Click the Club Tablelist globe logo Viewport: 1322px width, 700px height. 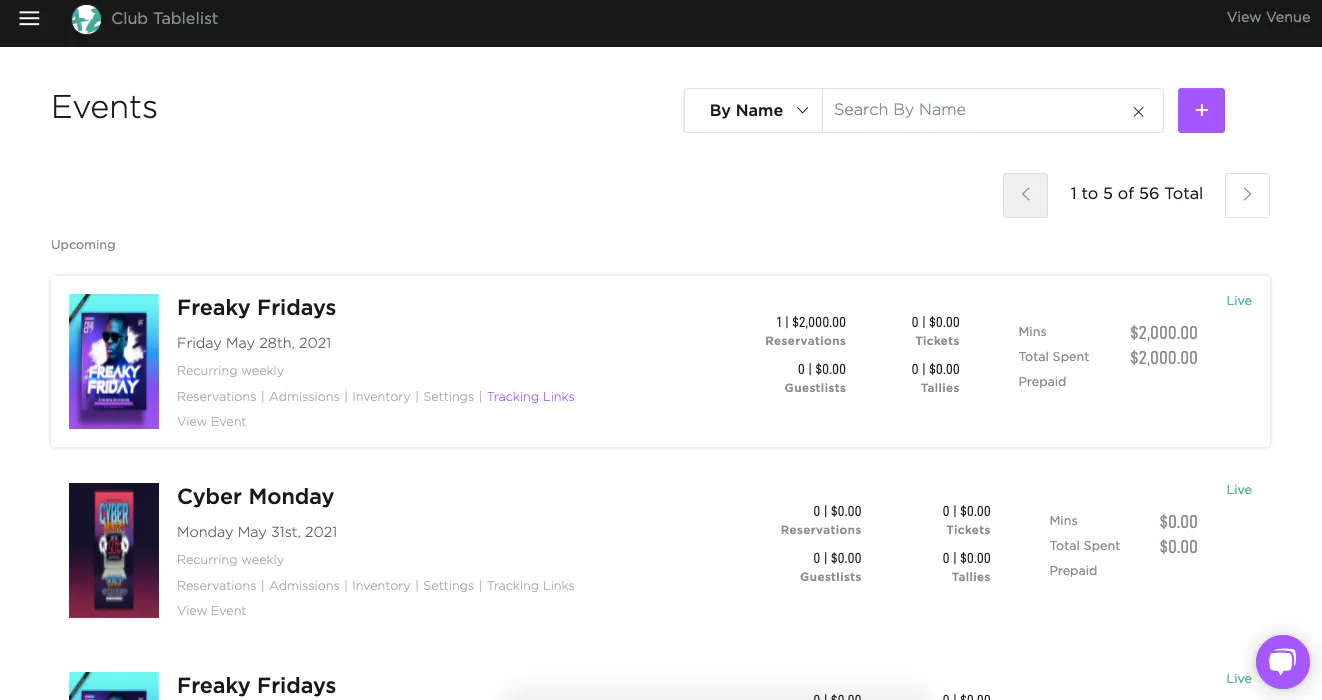[87, 19]
